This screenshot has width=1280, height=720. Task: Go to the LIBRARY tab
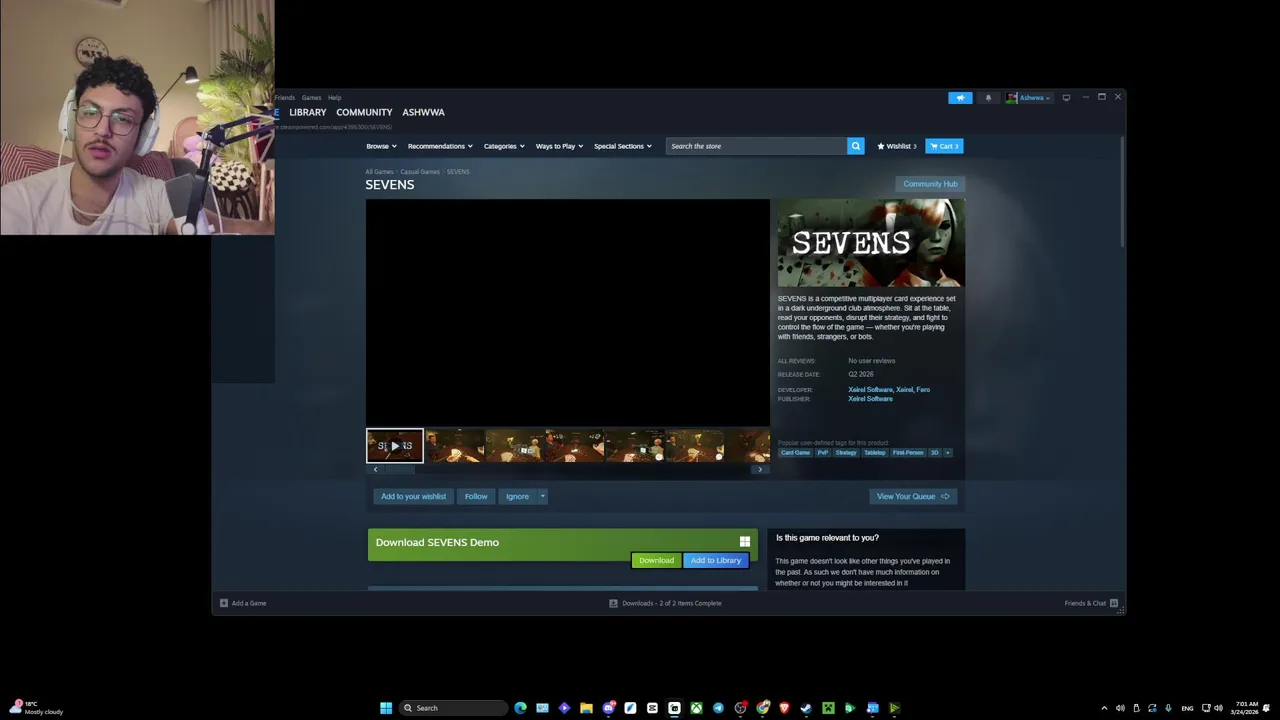tap(308, 112)
